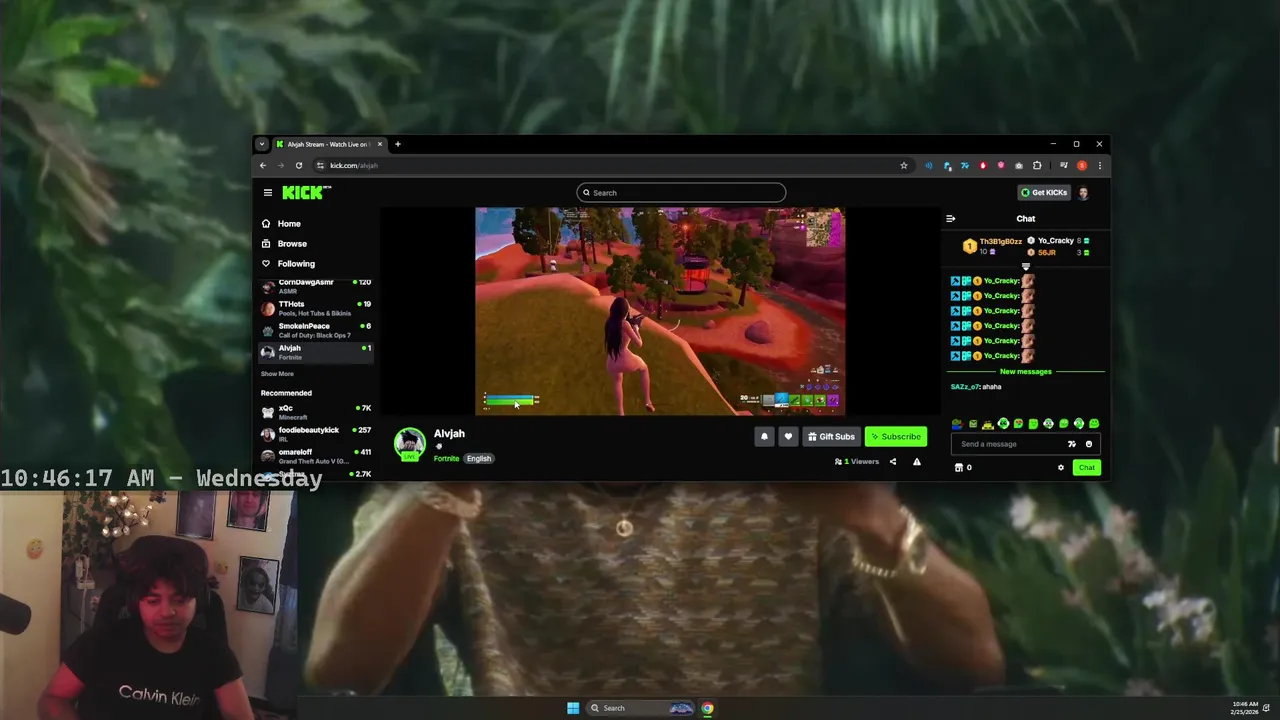This screenshot has width=1280, height=720.
Task: Click the report warning triangle icon
Action: click(x=917, y=462)
